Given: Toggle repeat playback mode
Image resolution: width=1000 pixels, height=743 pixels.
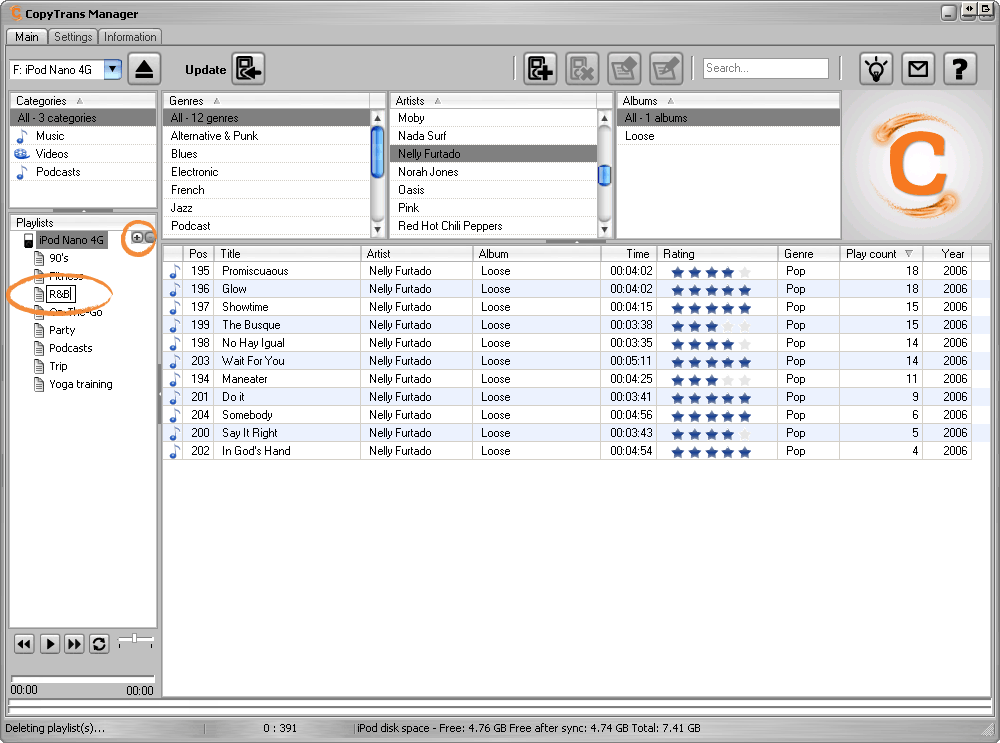Looking at the screenshot, I should 99,644.
